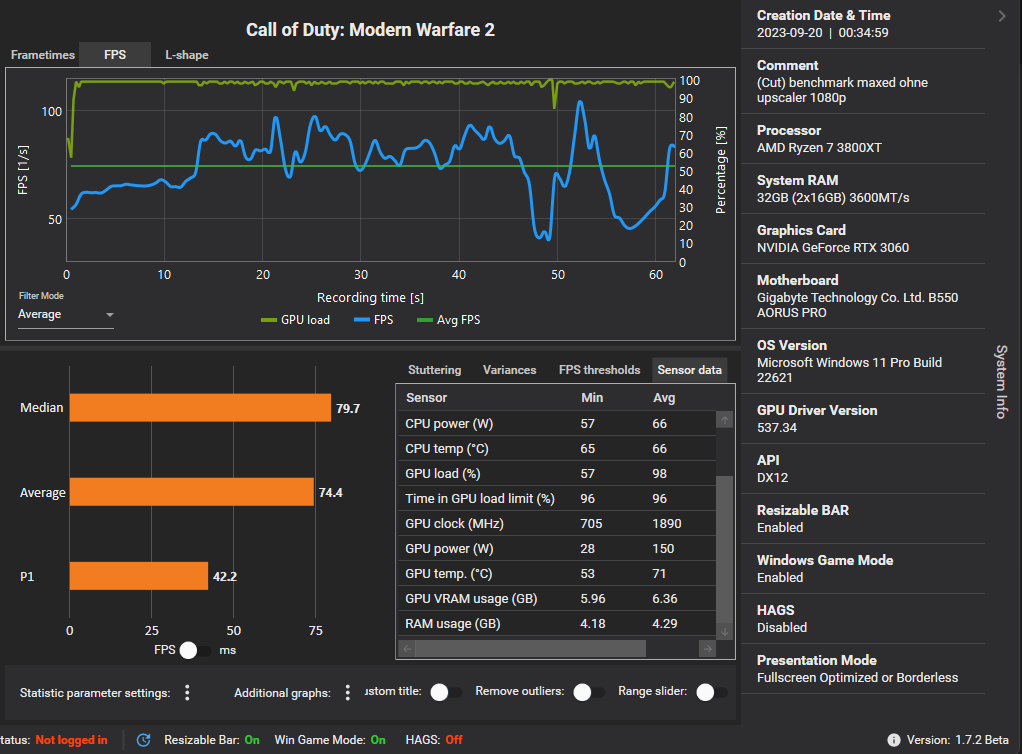Switch to the Frametimes tab
This screenshot has width=1022, height=754.
[x=42, y=55]
